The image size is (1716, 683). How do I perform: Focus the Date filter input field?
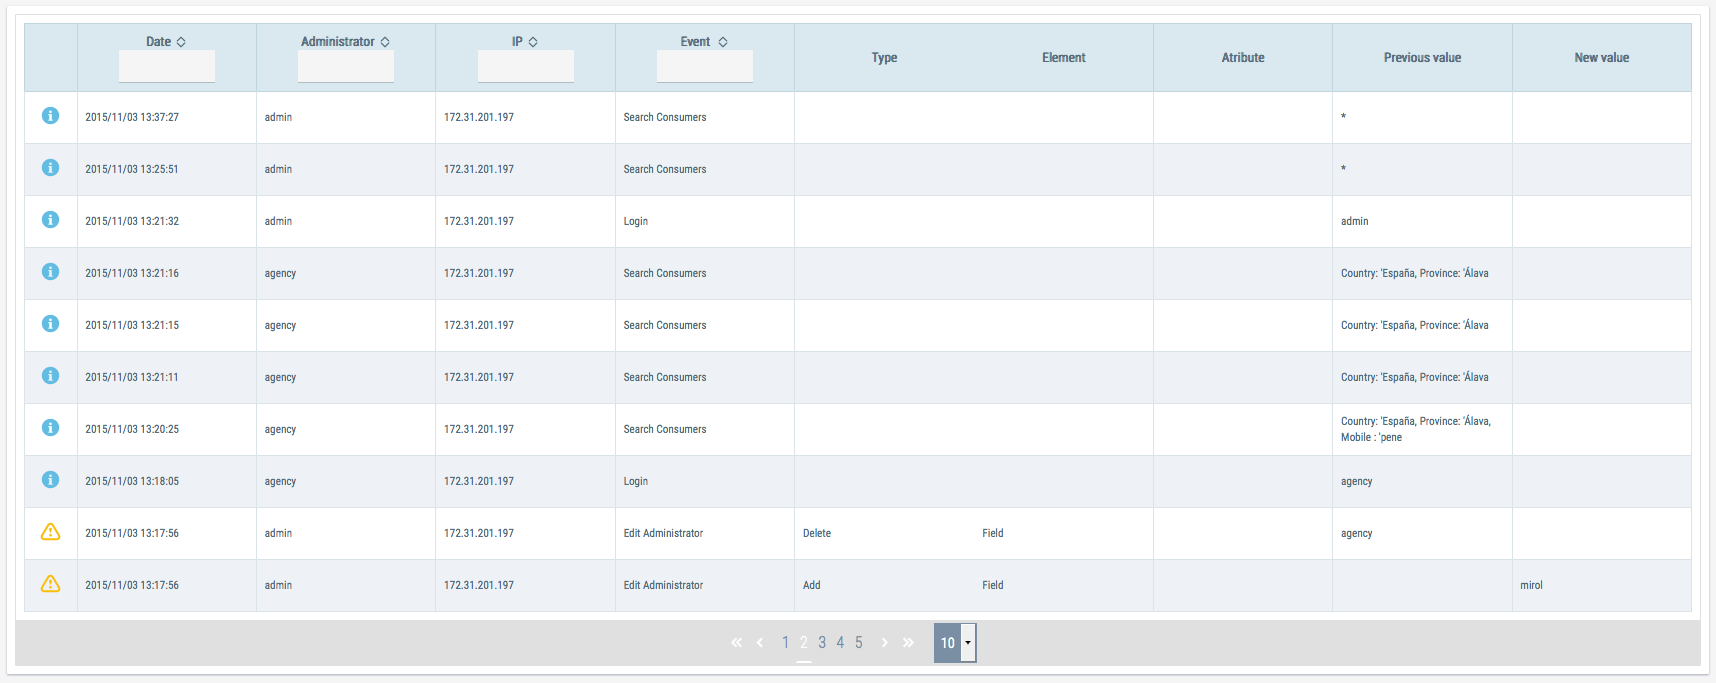point(167,67)
